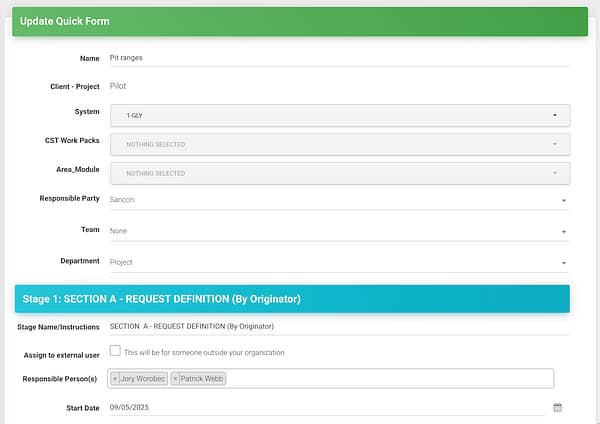Open the Department dropdown showing Project
This screenshot has width=600, height=424.
[x=339, y=262]
